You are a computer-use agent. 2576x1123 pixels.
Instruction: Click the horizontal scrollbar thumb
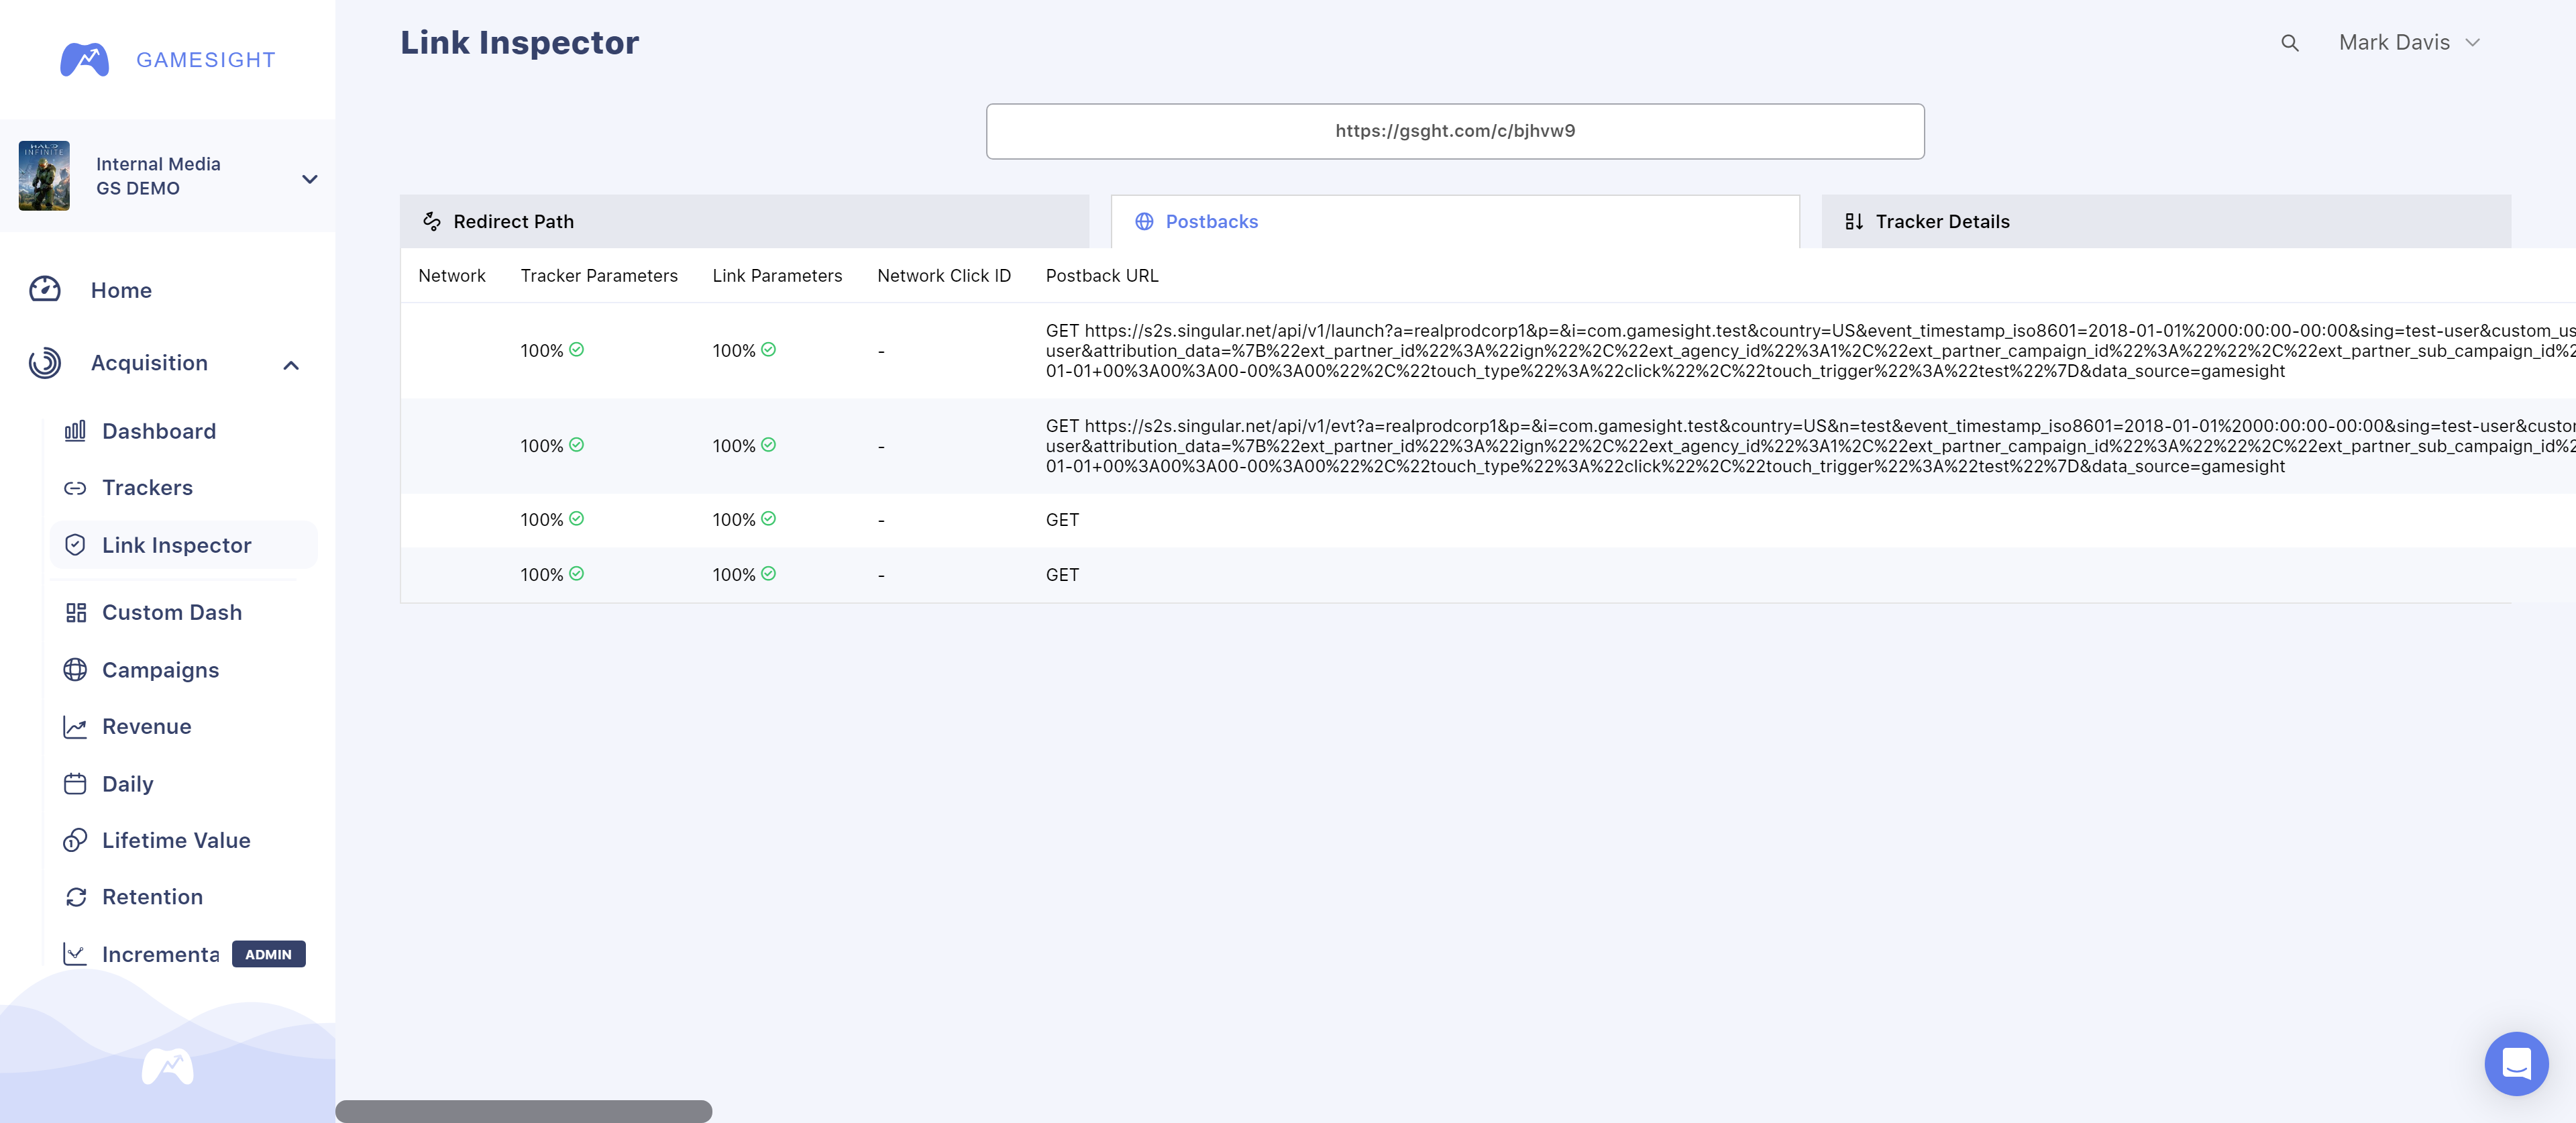524,1111
